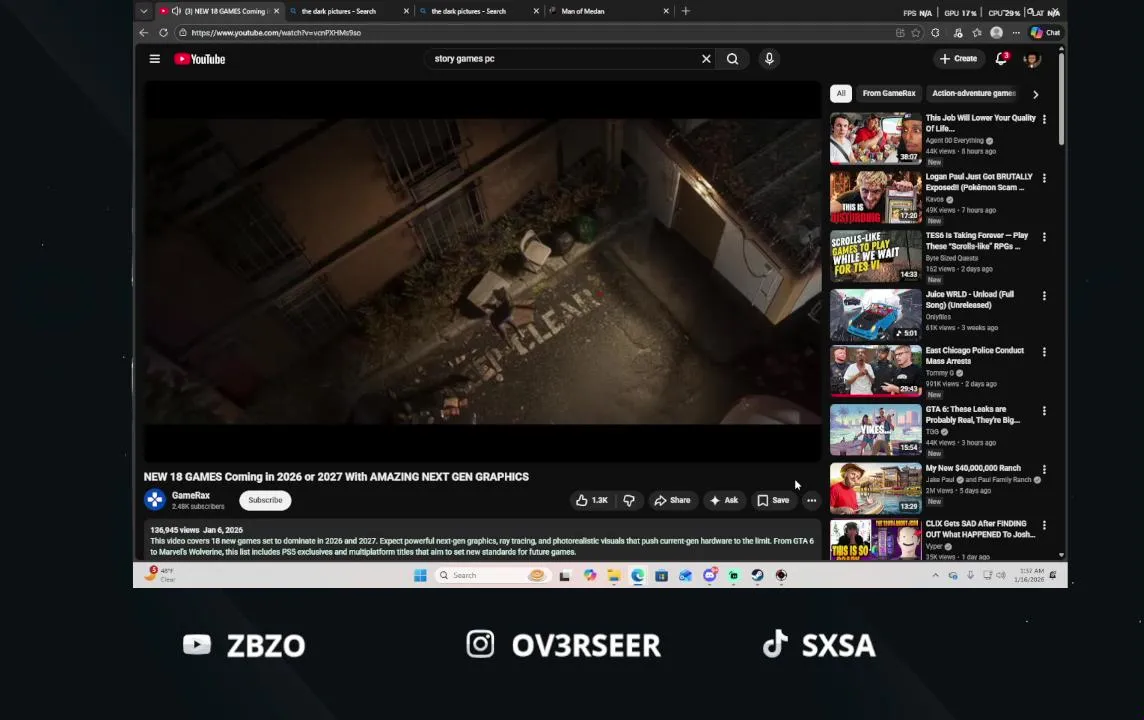The height and width of the screenshot is (720, 1144).
Task: Open TES6 Is Taking Forever video thumbnail
Action: click(876, 256)
